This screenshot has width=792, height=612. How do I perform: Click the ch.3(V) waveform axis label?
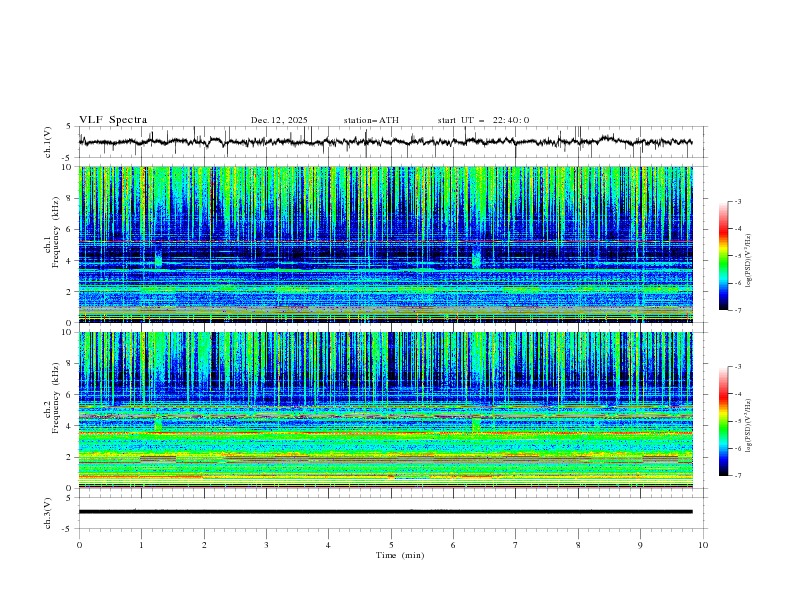point(49,512)
